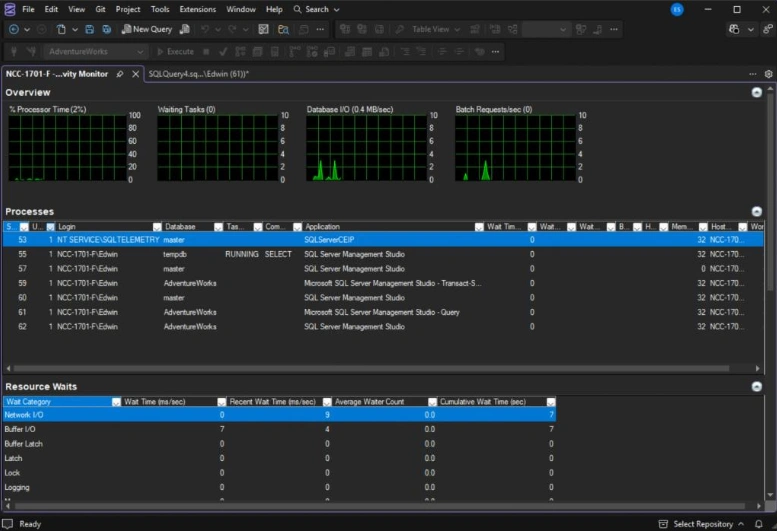Image resolution: width=777 pixels, height=531 pixels.
Task: Click the feedback icon at the far top right
Action: point(768,29)
